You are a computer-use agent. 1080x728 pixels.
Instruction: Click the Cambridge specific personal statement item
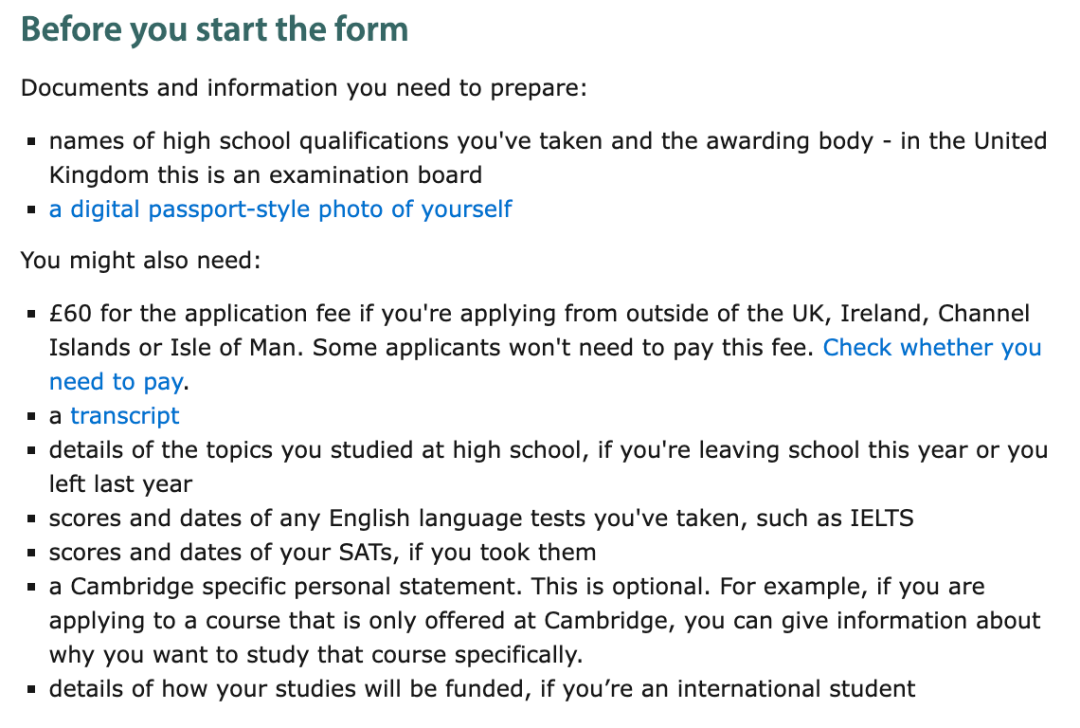pos(544,621)
